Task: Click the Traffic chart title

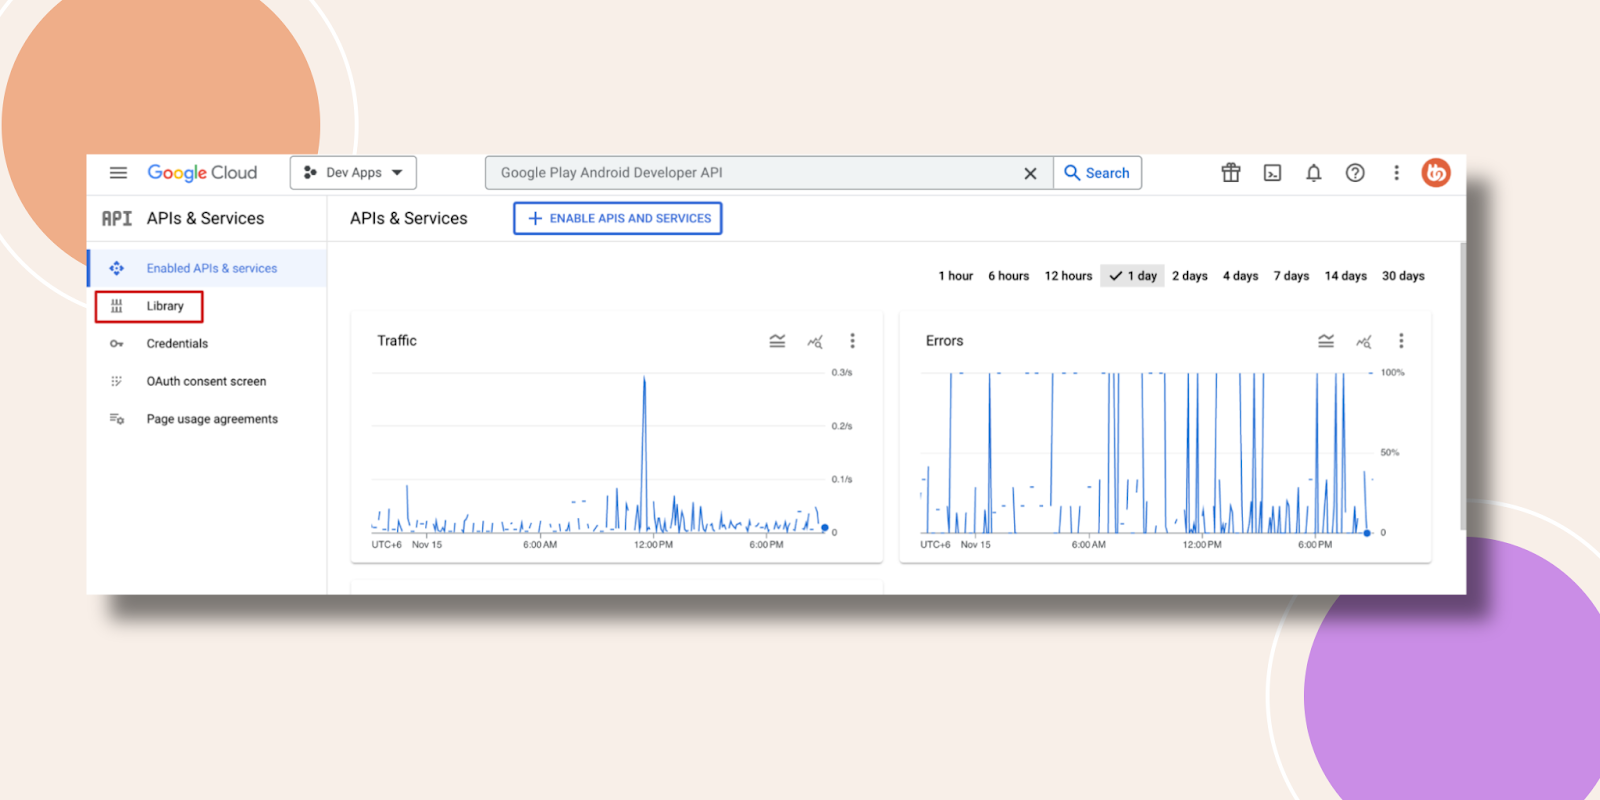Action: [397, 341]
